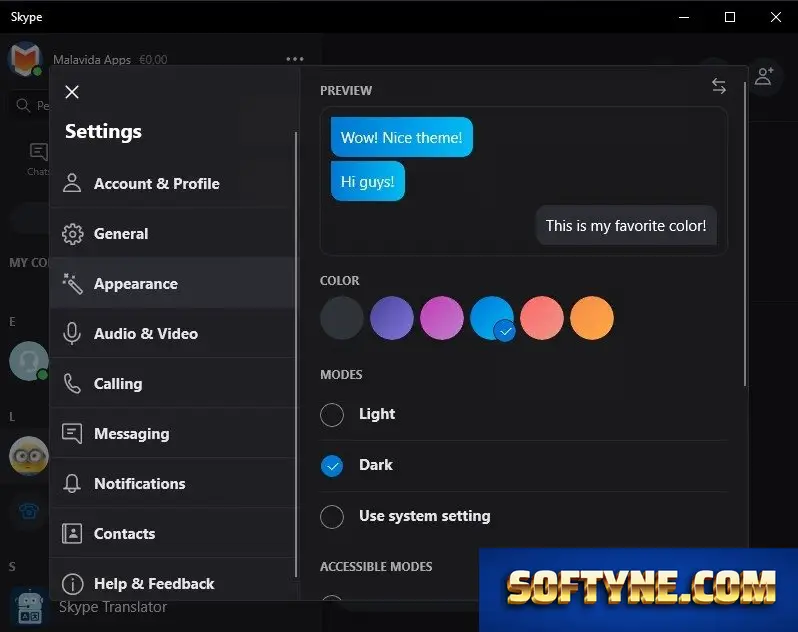
Task: Click the gear icon beside General
Action: (x=72, y=234)
